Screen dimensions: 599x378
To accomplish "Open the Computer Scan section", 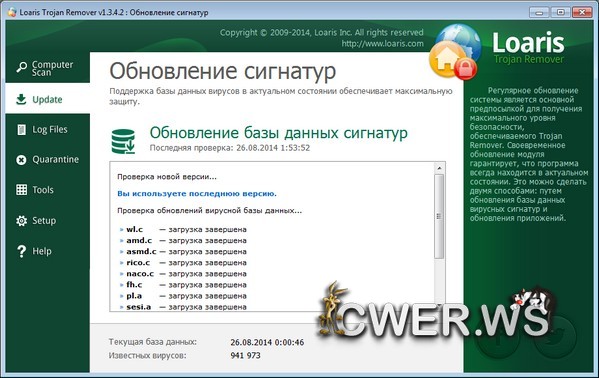I will pyautogui.click(x=48, y=67).
